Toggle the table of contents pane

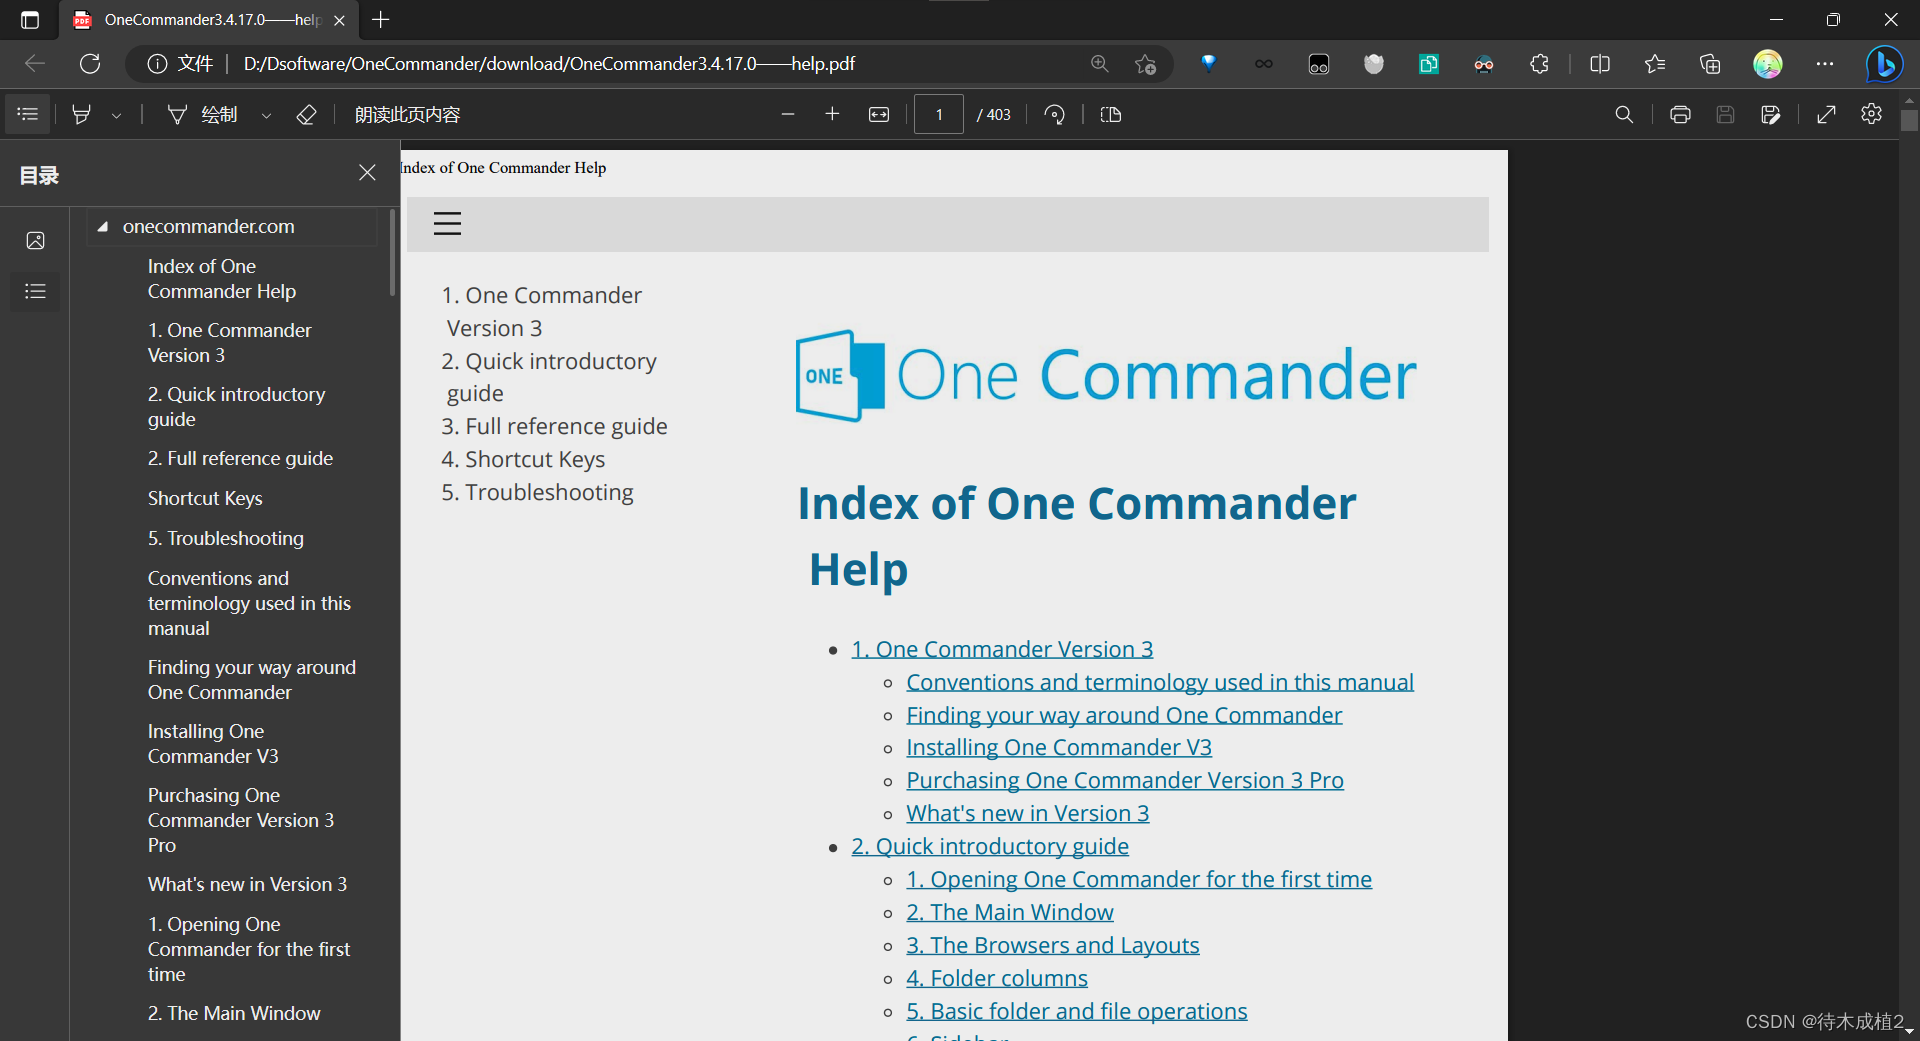coord(28,115)
